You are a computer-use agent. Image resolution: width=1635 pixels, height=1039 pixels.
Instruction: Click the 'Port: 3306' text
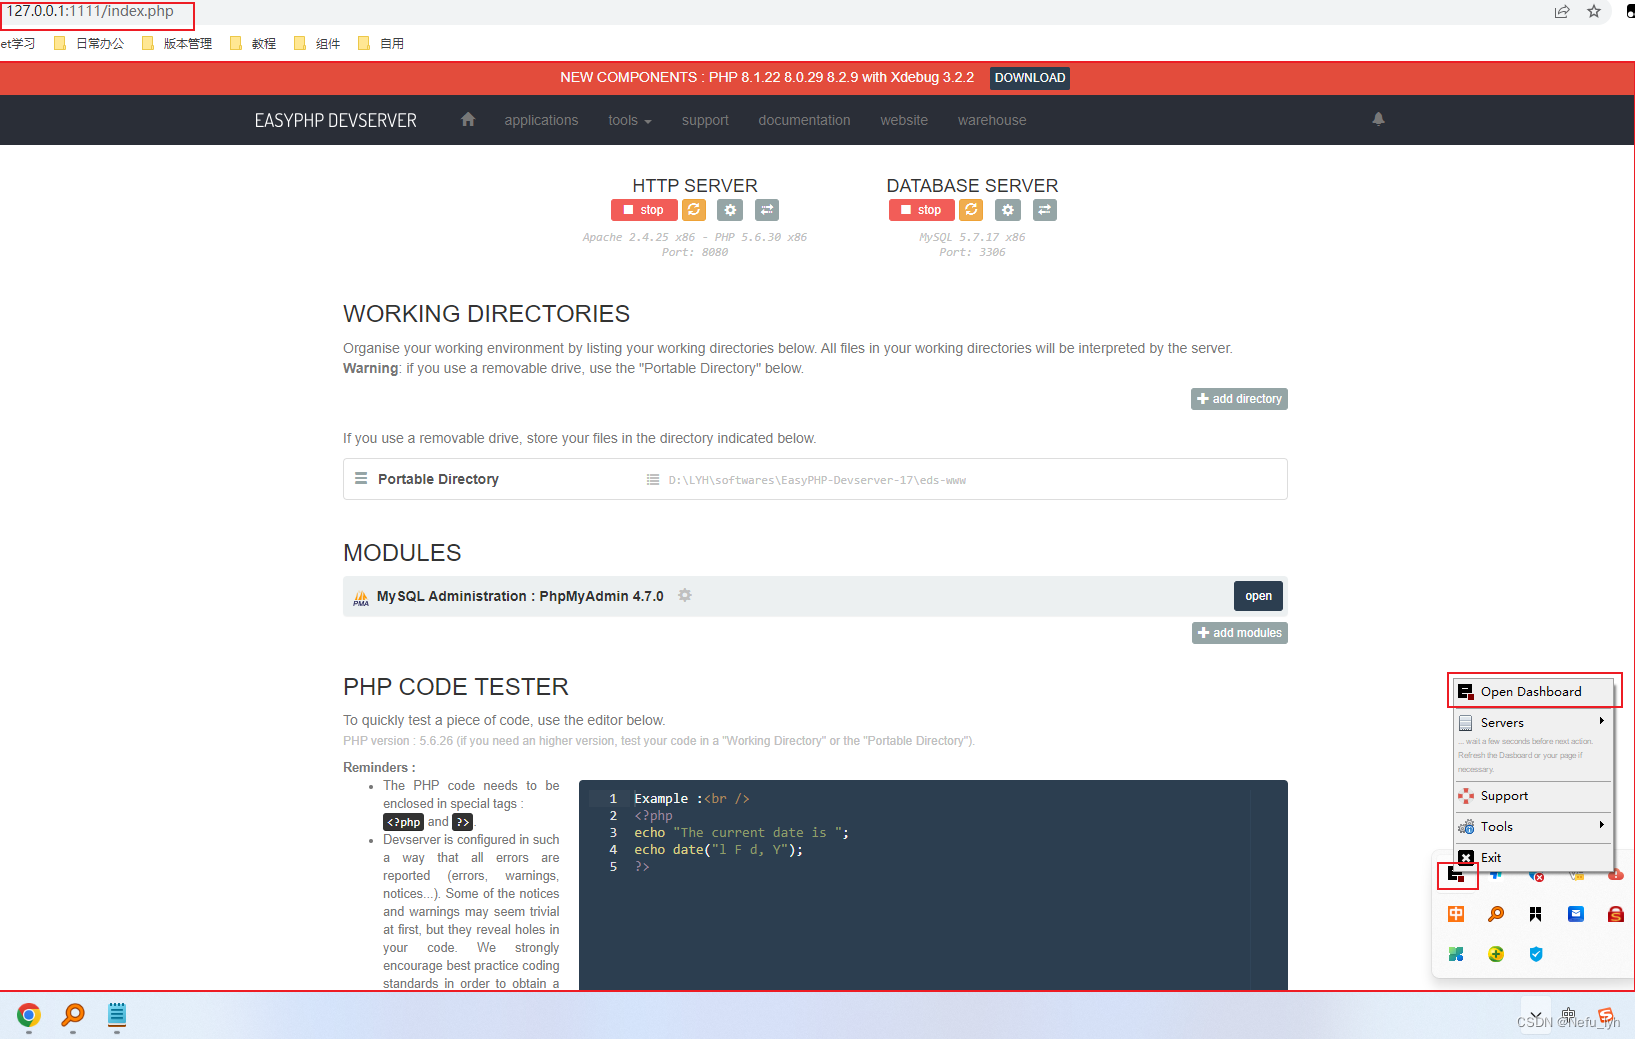coord(972,252)
